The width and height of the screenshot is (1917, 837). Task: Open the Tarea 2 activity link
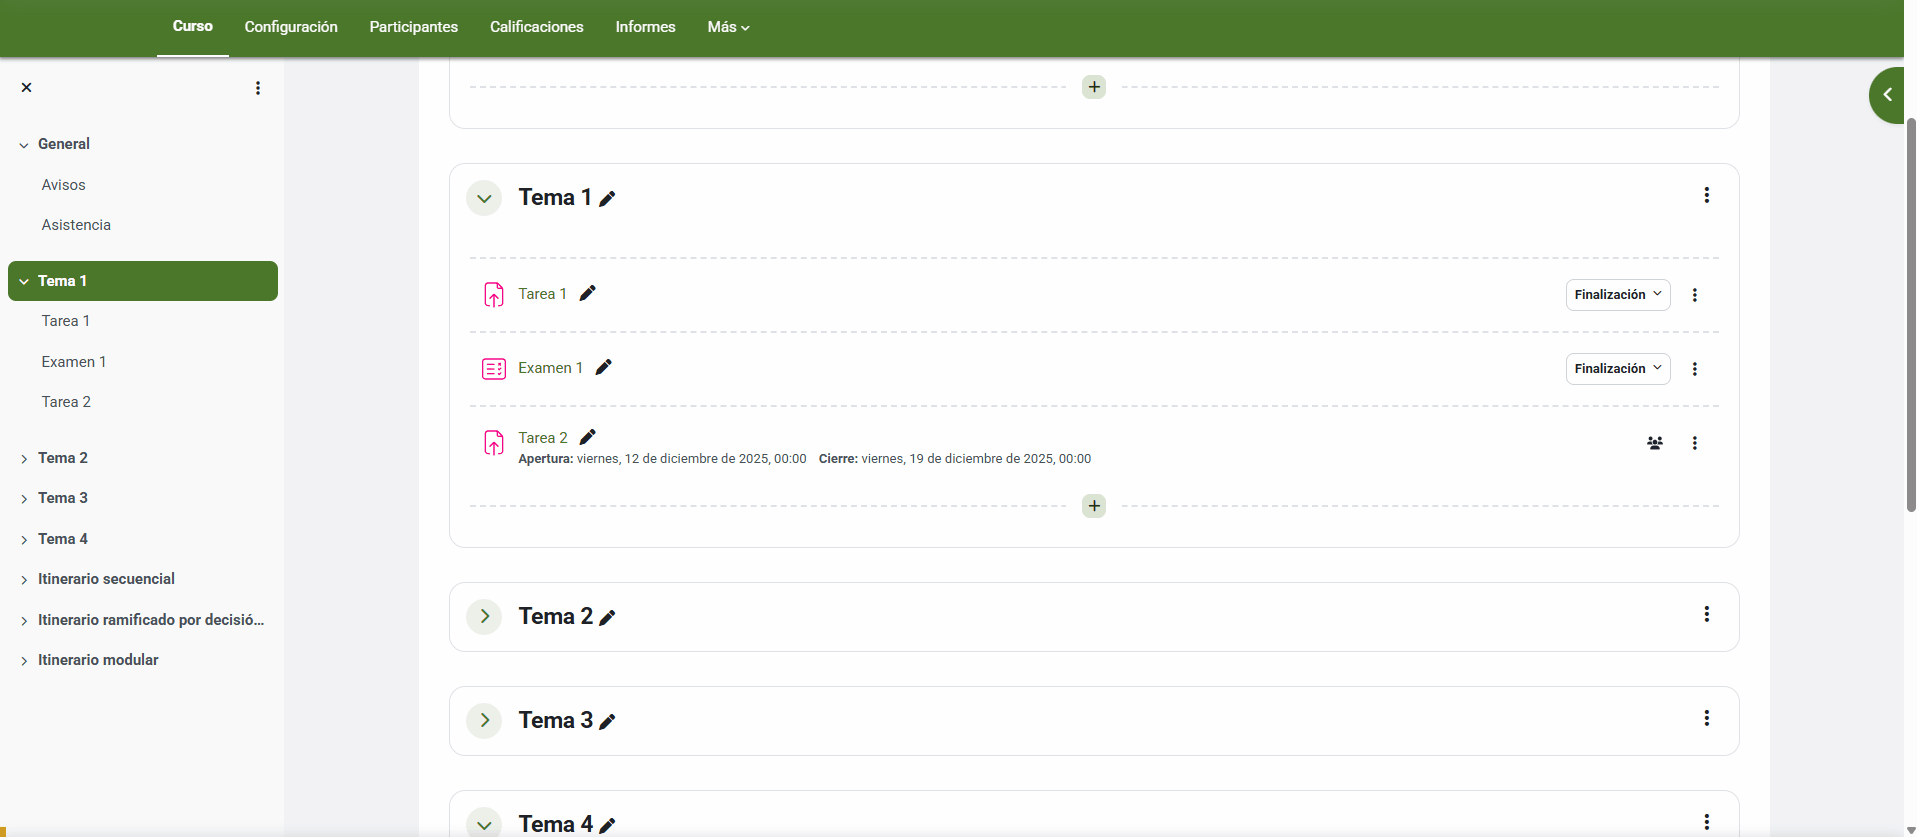coord(543,438)
